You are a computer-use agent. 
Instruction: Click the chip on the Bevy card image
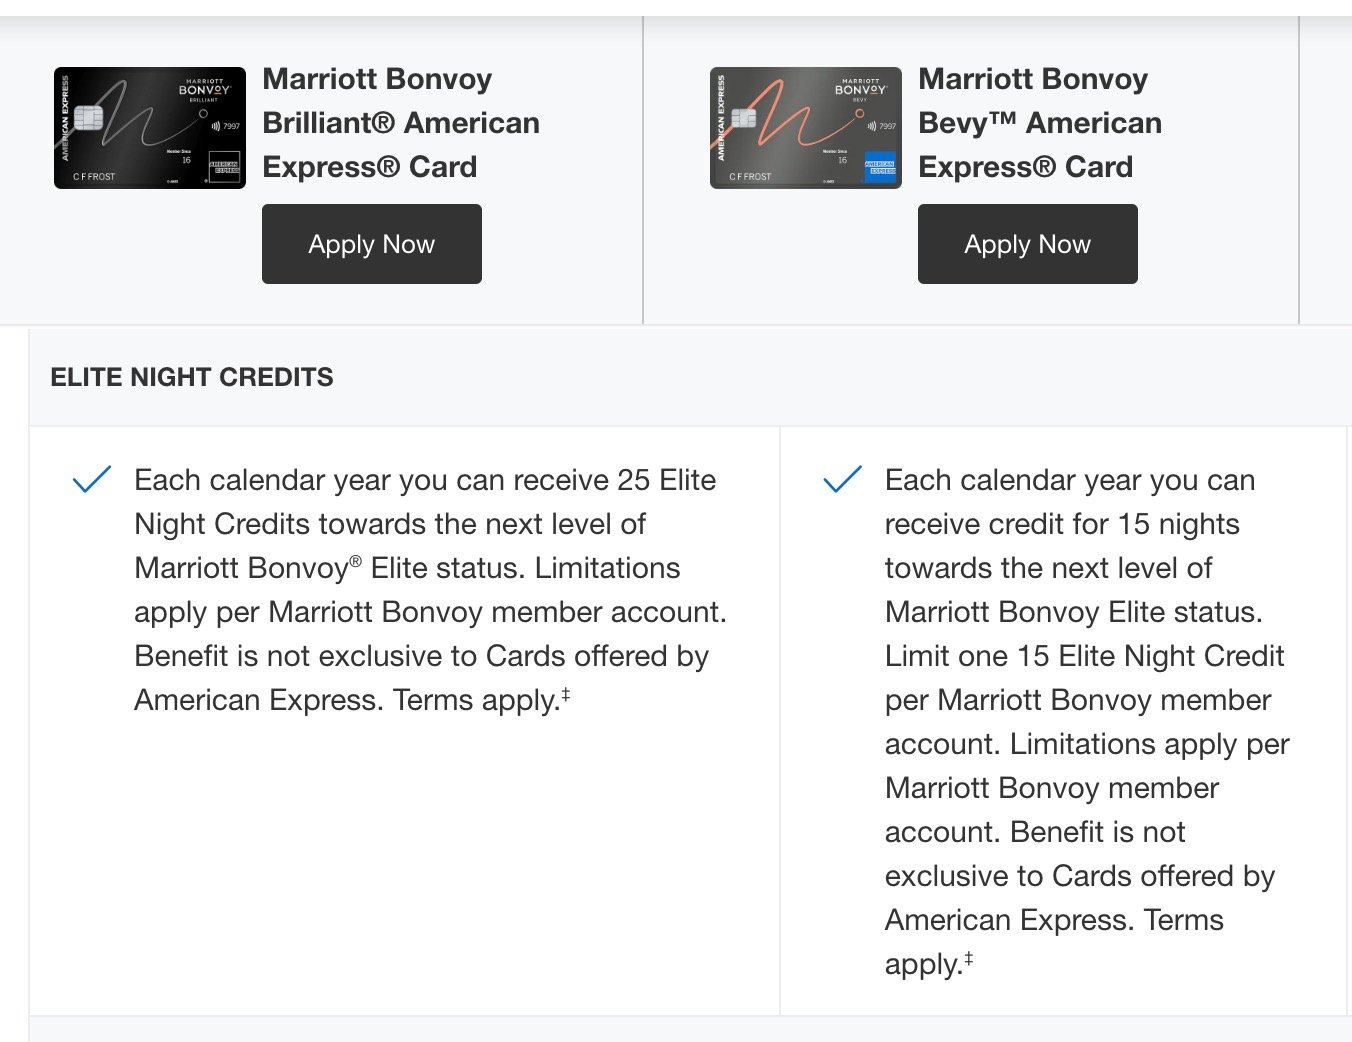tap(744, 118)
